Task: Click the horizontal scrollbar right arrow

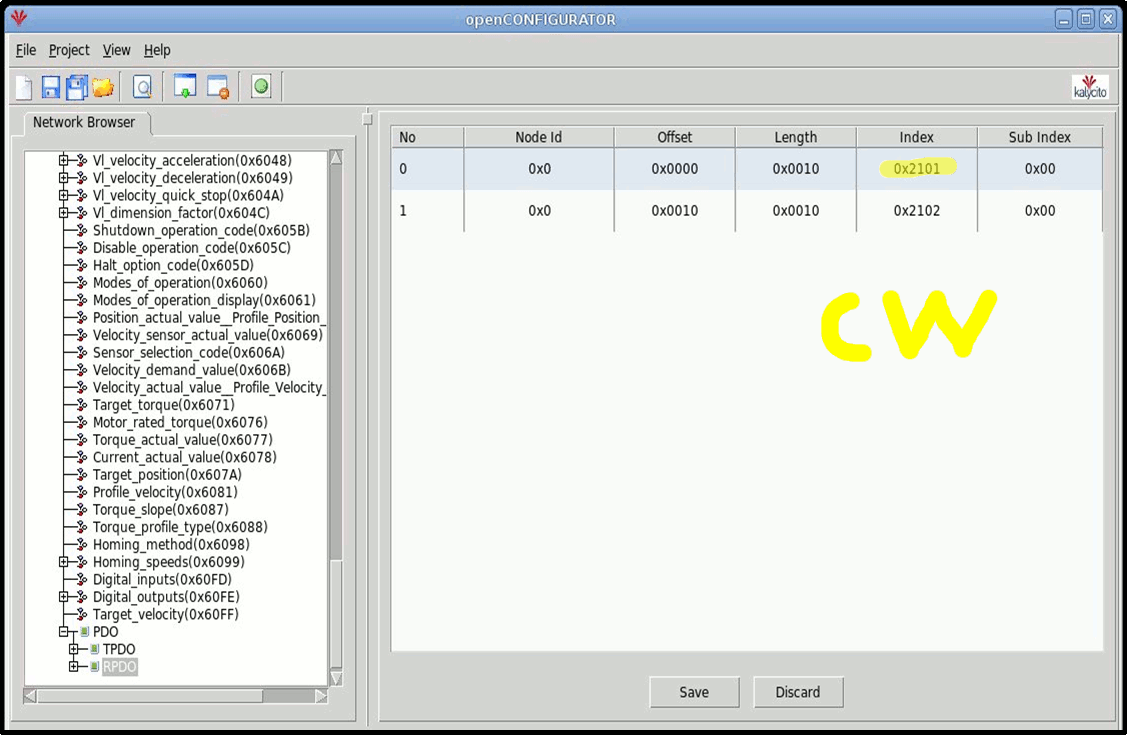Action: [x=321, y=695]
